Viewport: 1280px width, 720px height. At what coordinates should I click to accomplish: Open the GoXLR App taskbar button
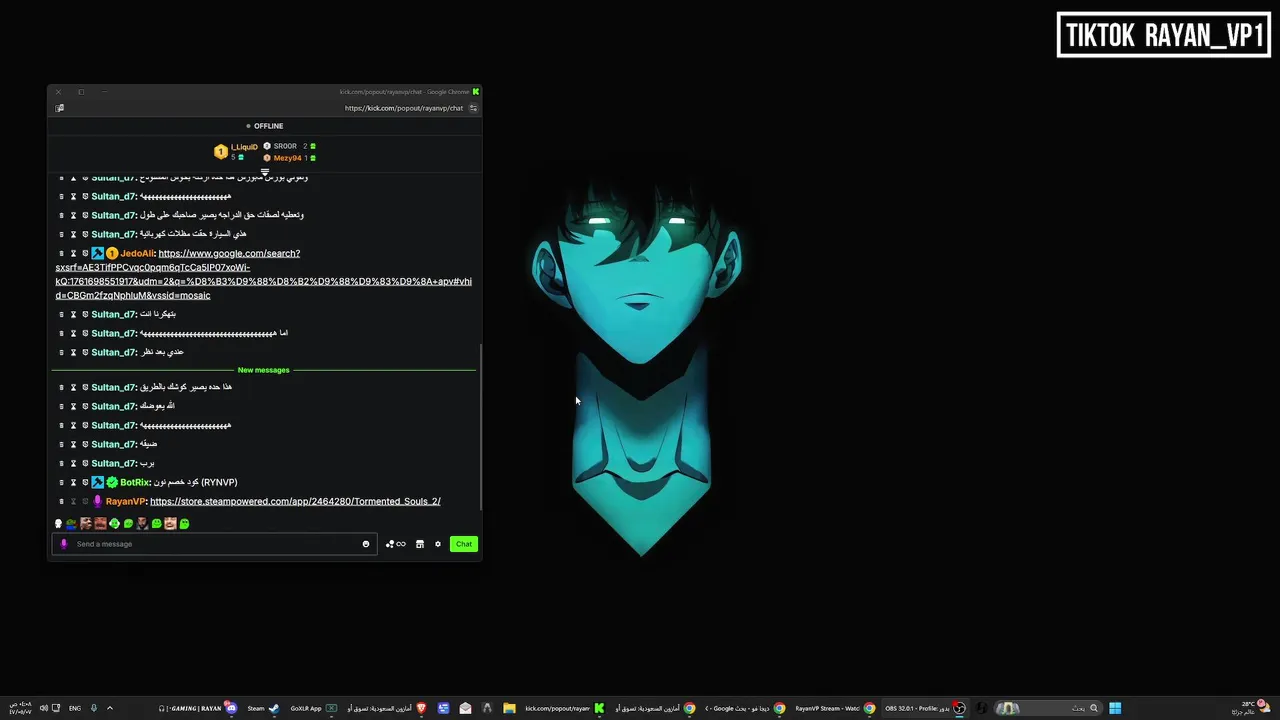click(313, 708)
